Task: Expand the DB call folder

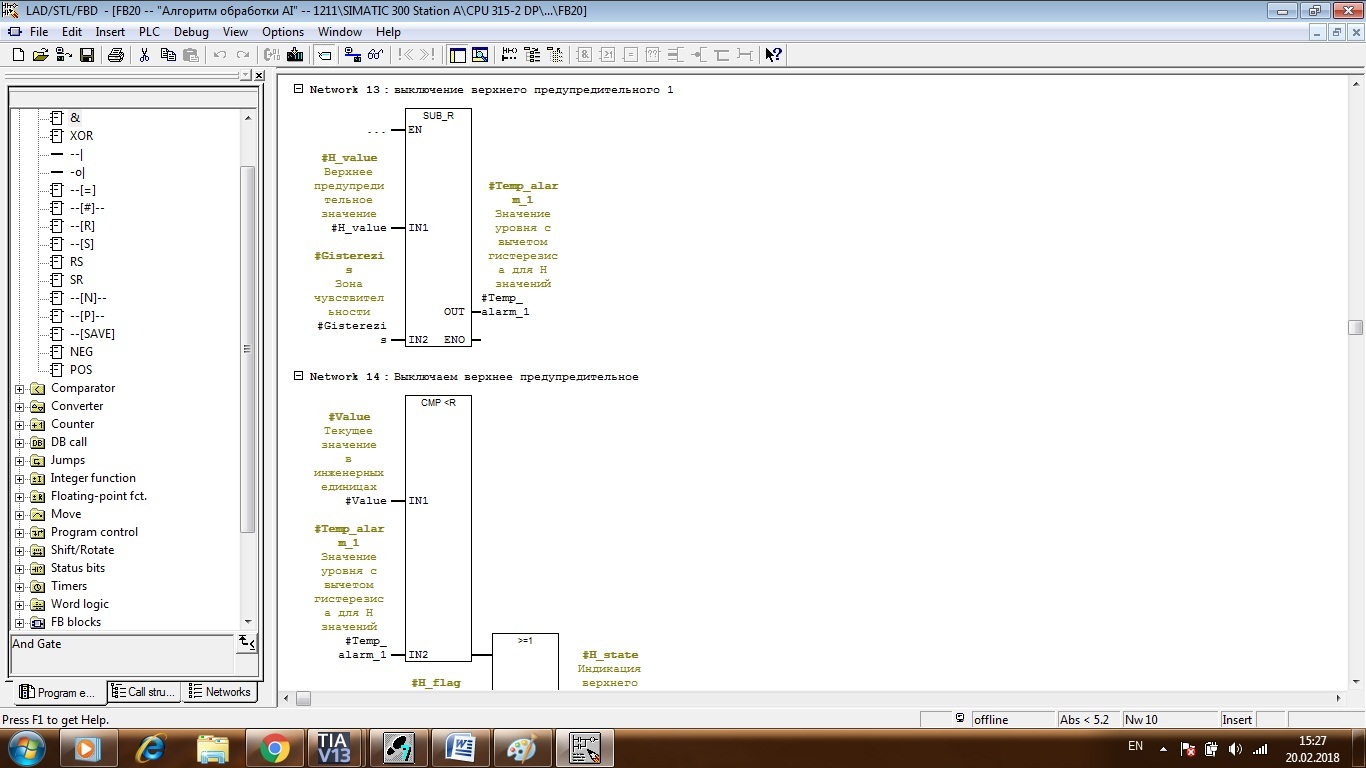Action: pos(19,442)
